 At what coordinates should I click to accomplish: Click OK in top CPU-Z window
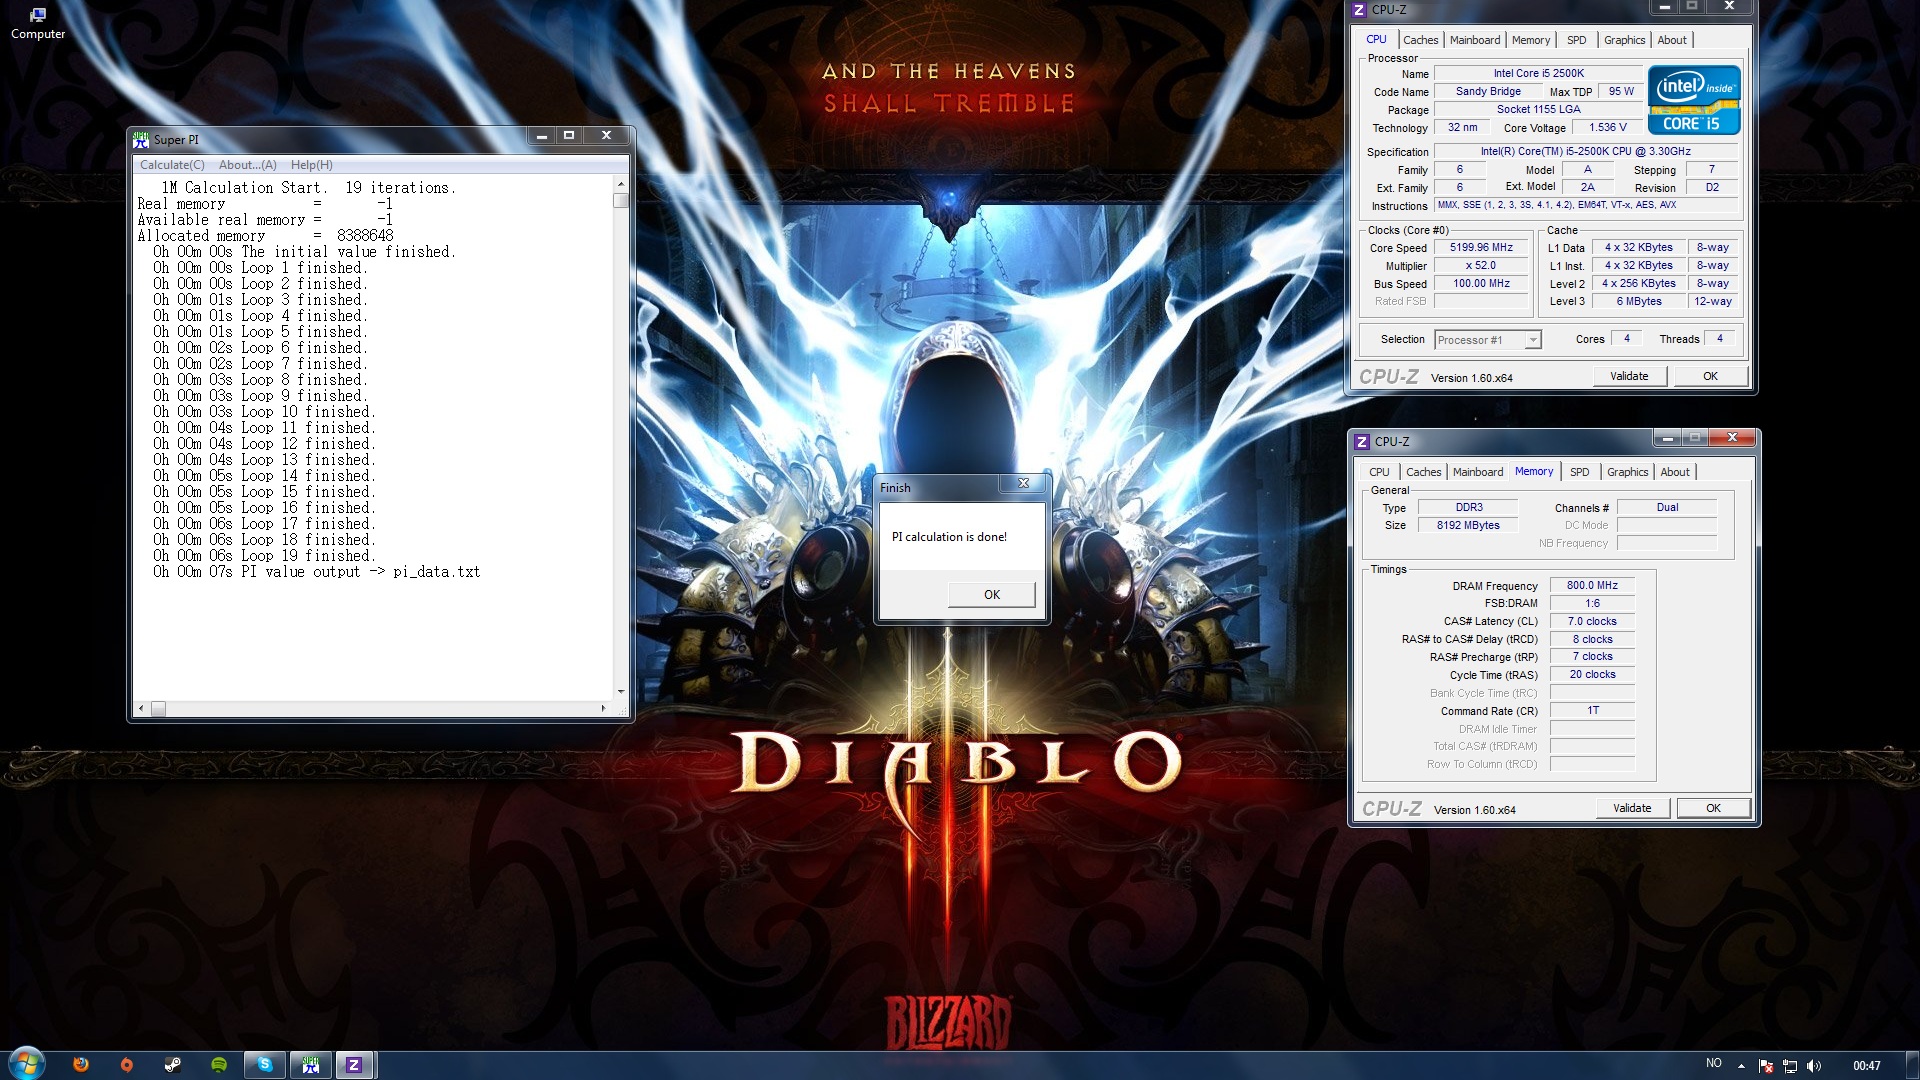pyautogui.click(x=1710, y=376)
